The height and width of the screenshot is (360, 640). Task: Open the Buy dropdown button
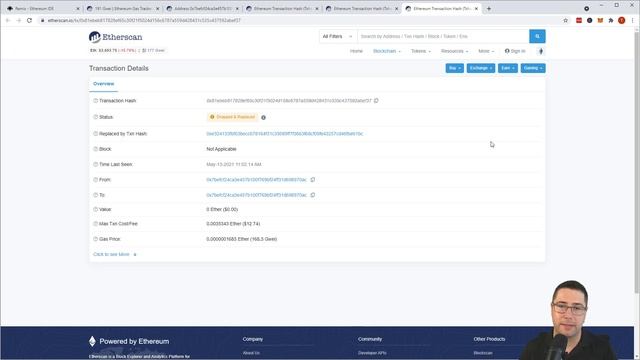[454, 68]
